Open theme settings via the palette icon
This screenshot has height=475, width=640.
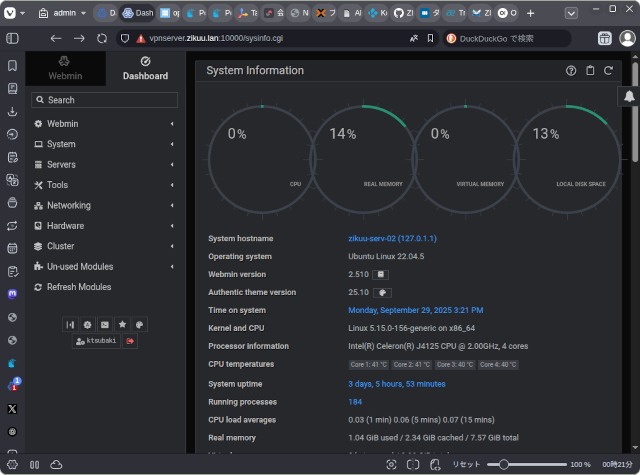140,324
